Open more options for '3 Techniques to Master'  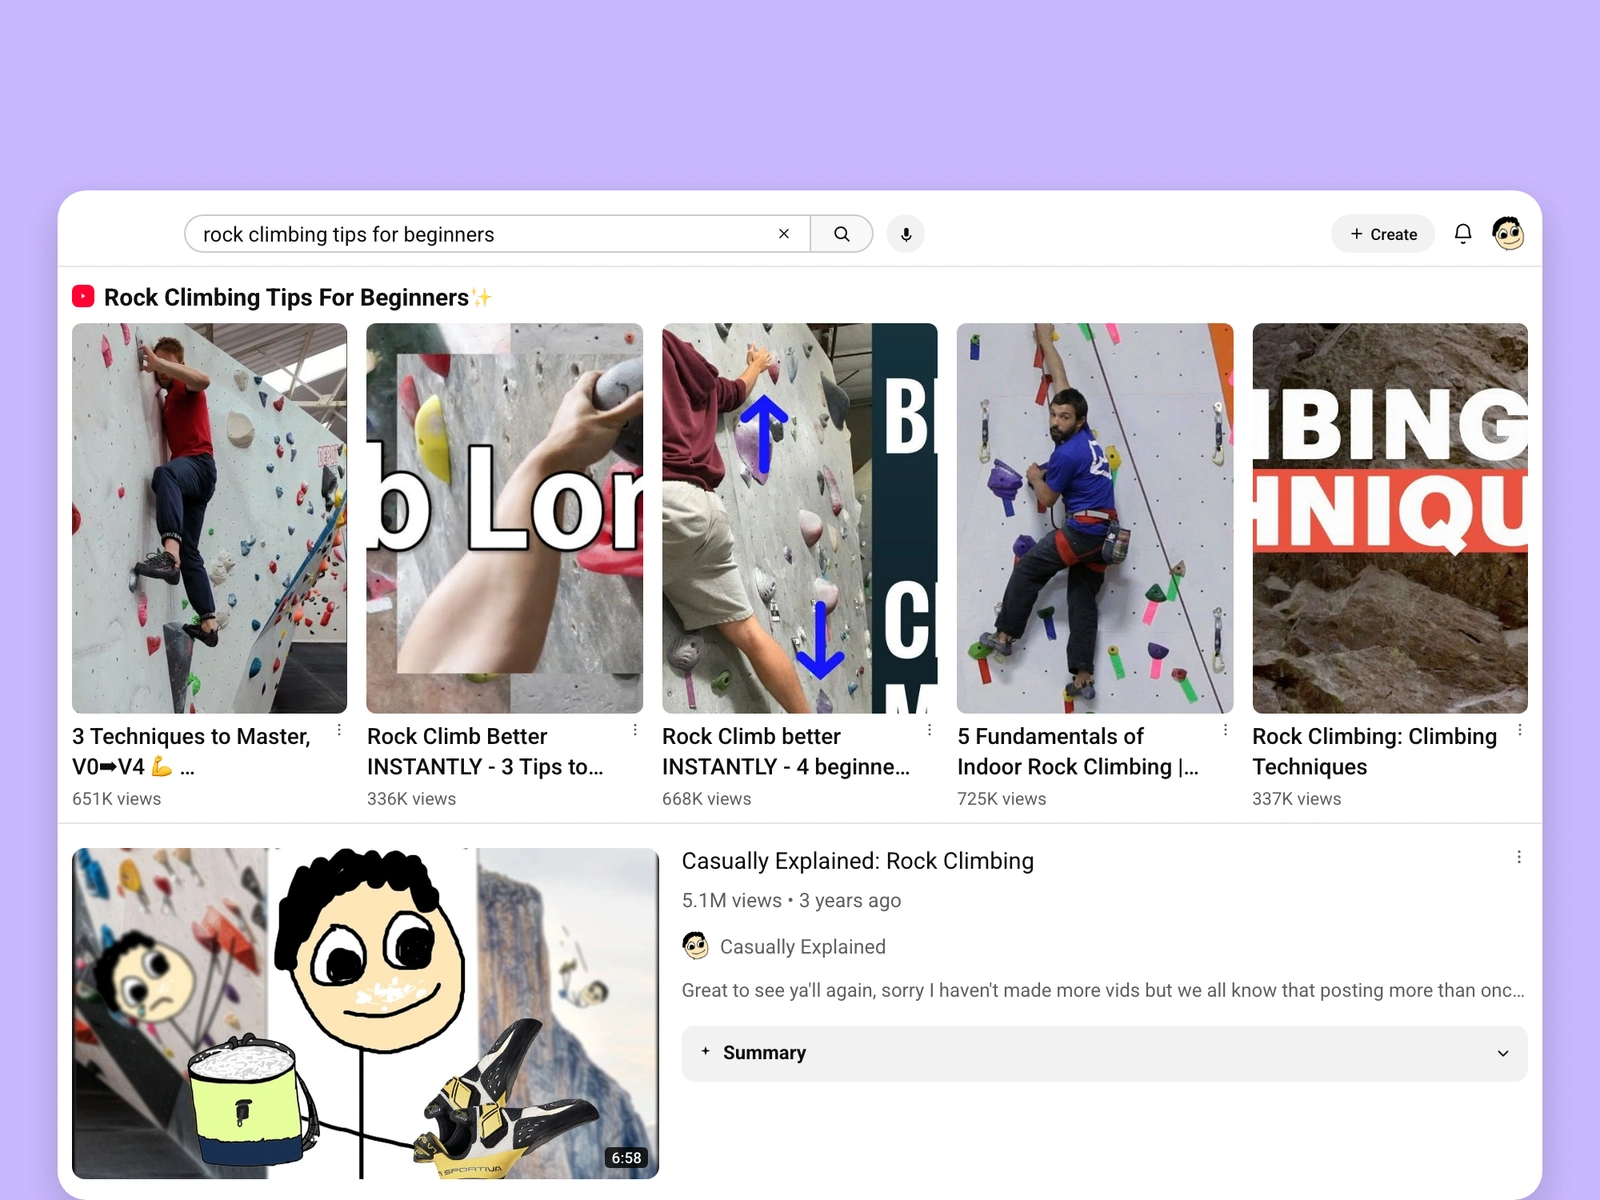tap(340, 730)
